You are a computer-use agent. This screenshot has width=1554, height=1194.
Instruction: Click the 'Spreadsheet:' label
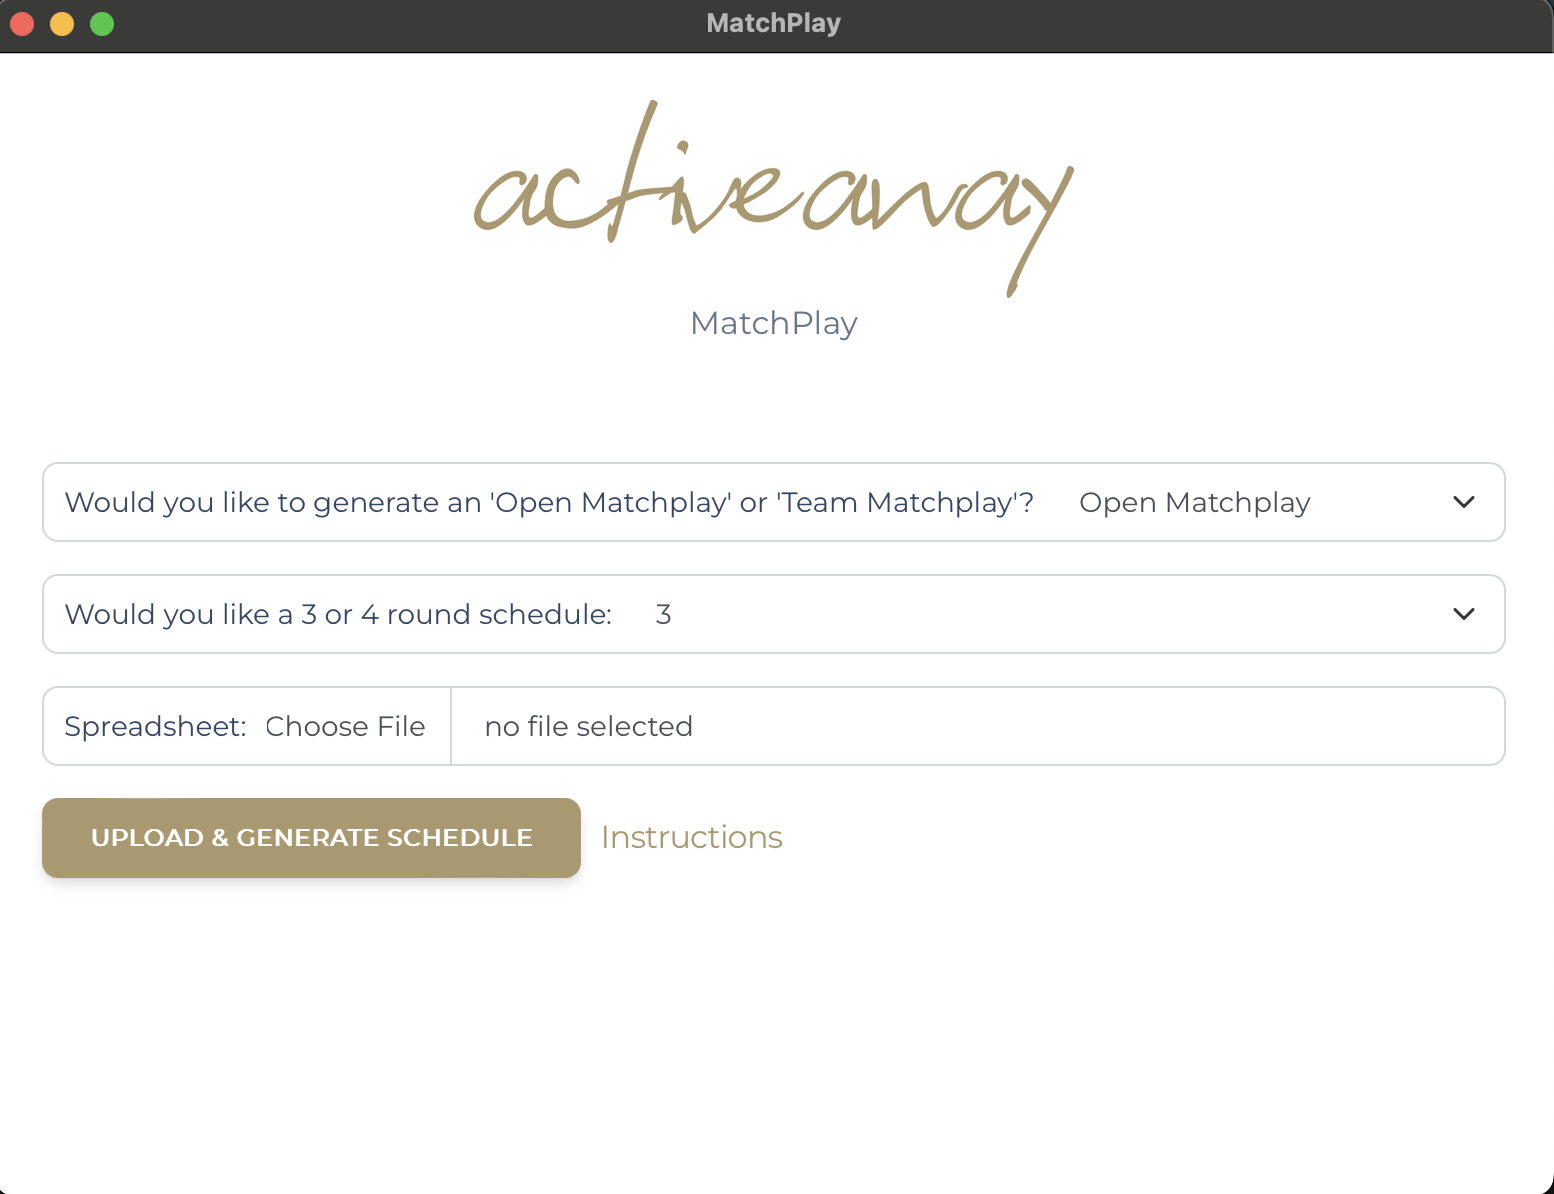point(155,726)
